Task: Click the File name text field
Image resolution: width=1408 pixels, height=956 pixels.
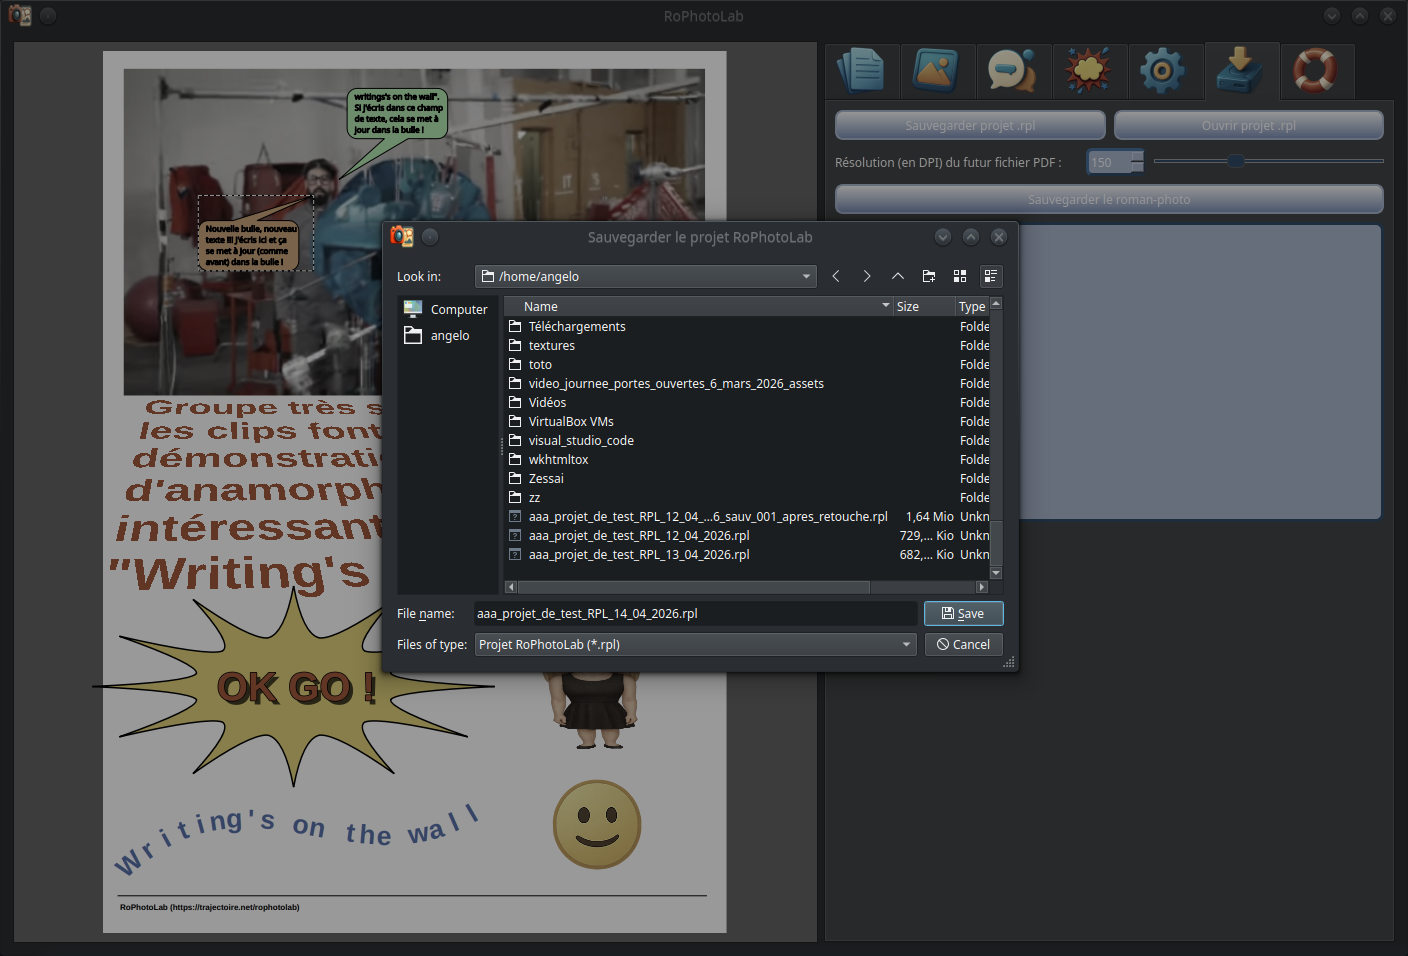Action: (695, 614)
